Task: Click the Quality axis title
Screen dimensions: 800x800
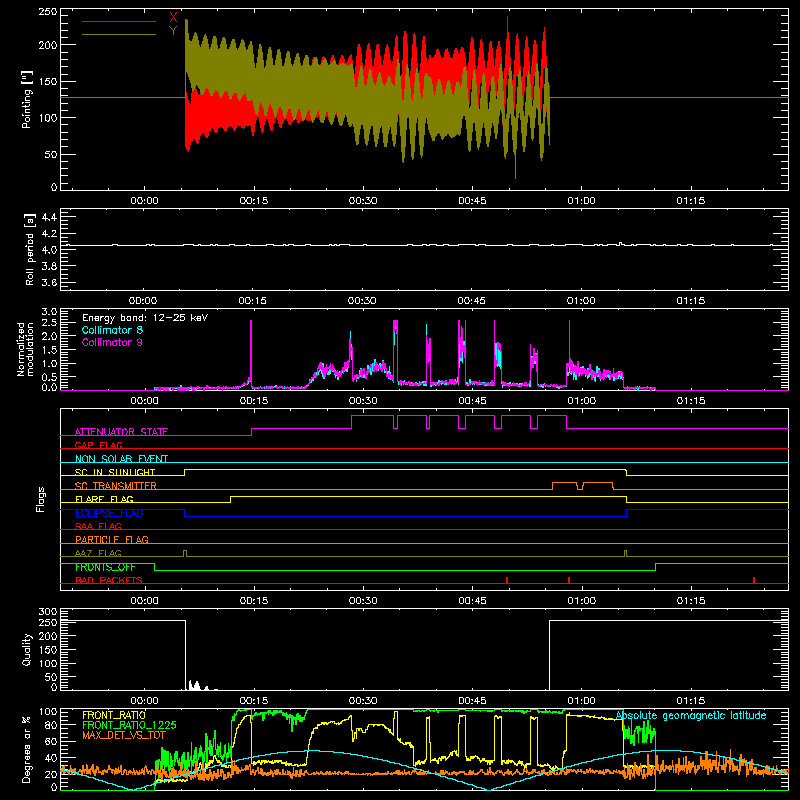Action: point(27,649)
